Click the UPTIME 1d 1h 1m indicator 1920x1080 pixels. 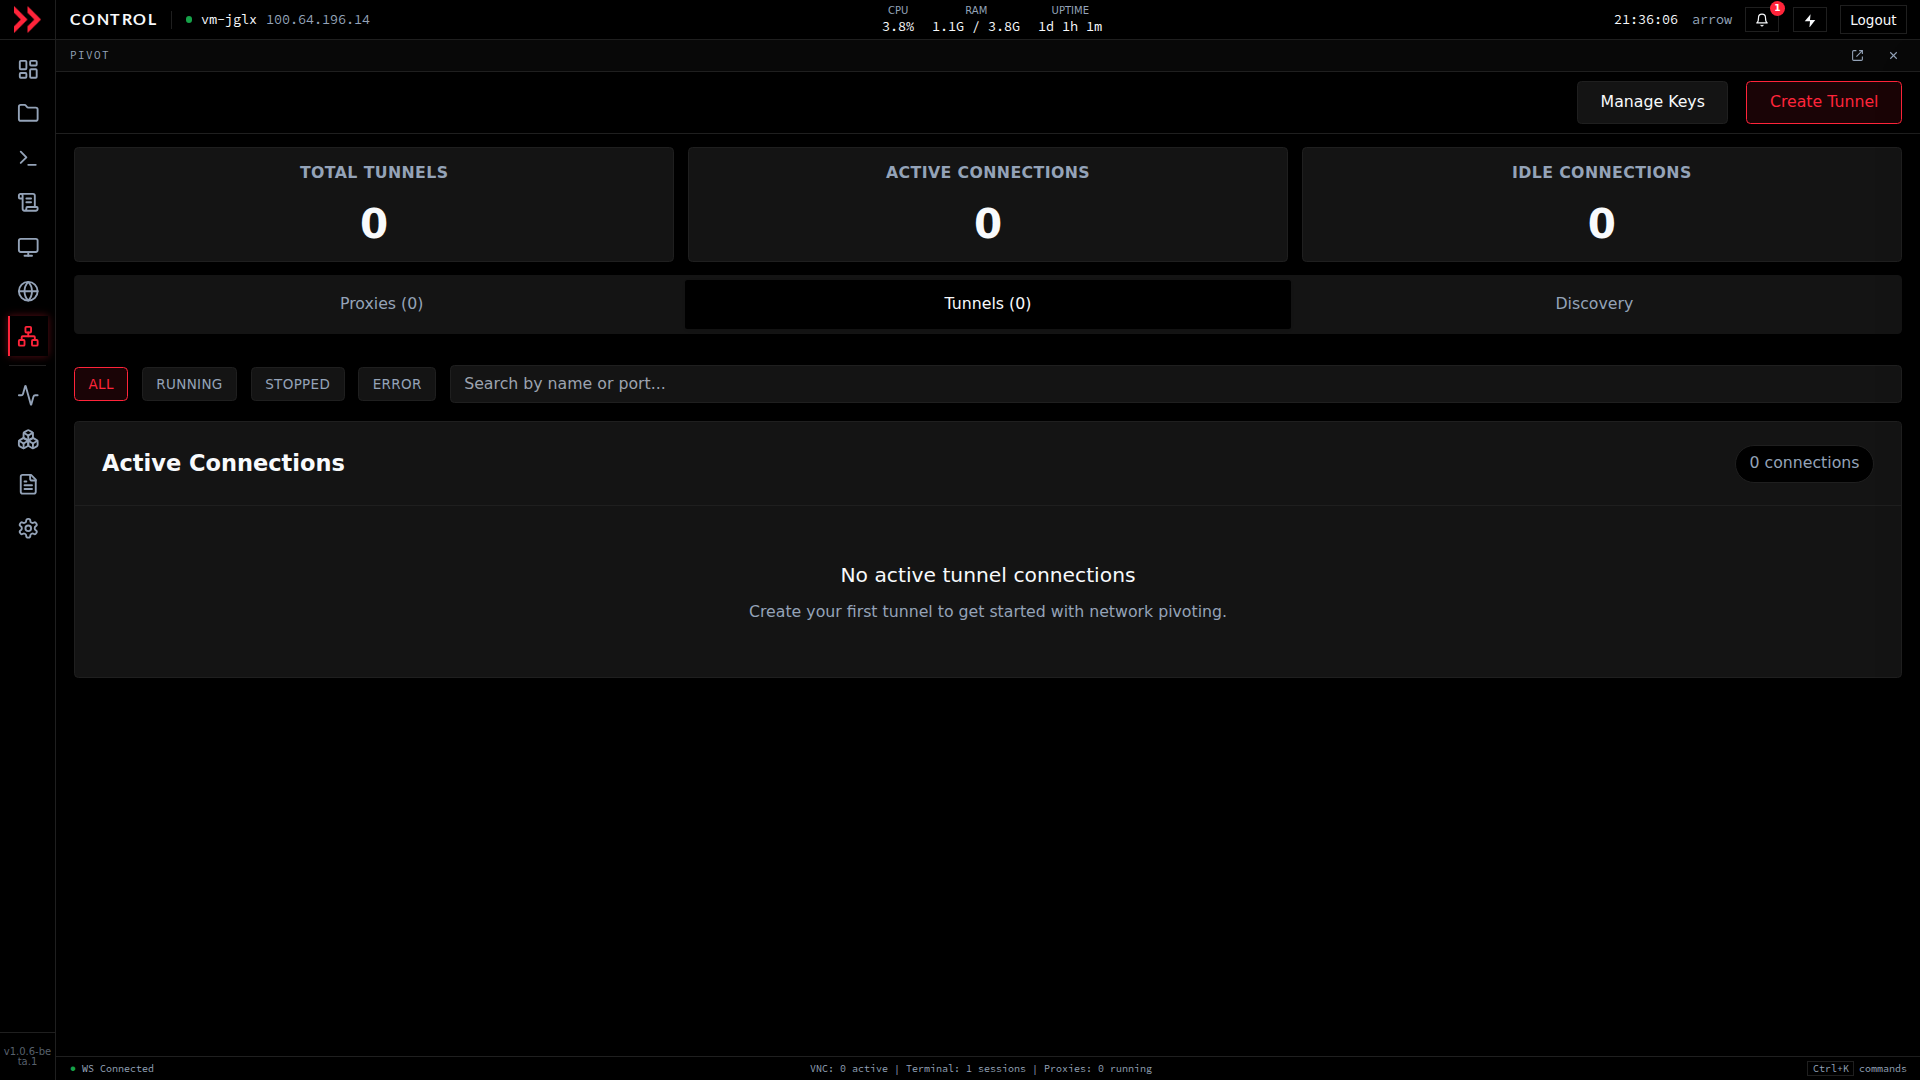click(x=1070, y=19)
